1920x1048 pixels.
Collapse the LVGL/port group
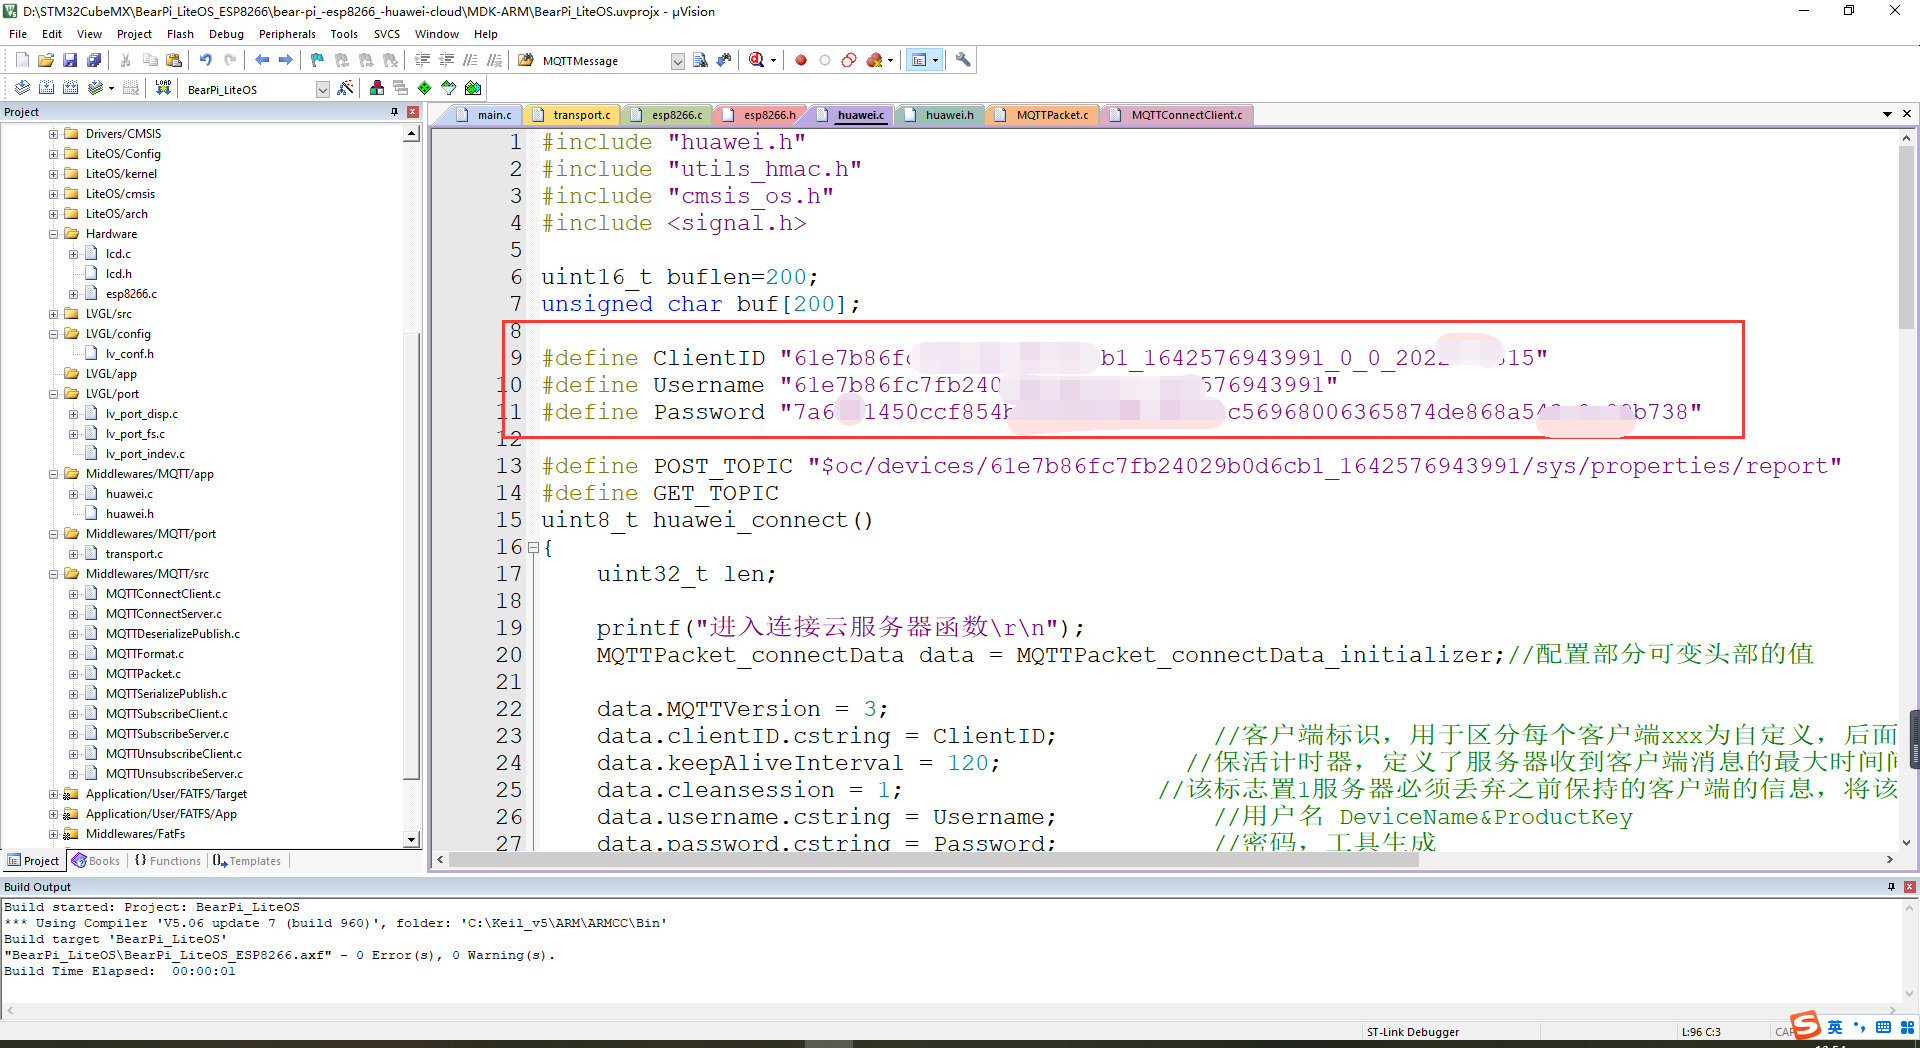54,394
